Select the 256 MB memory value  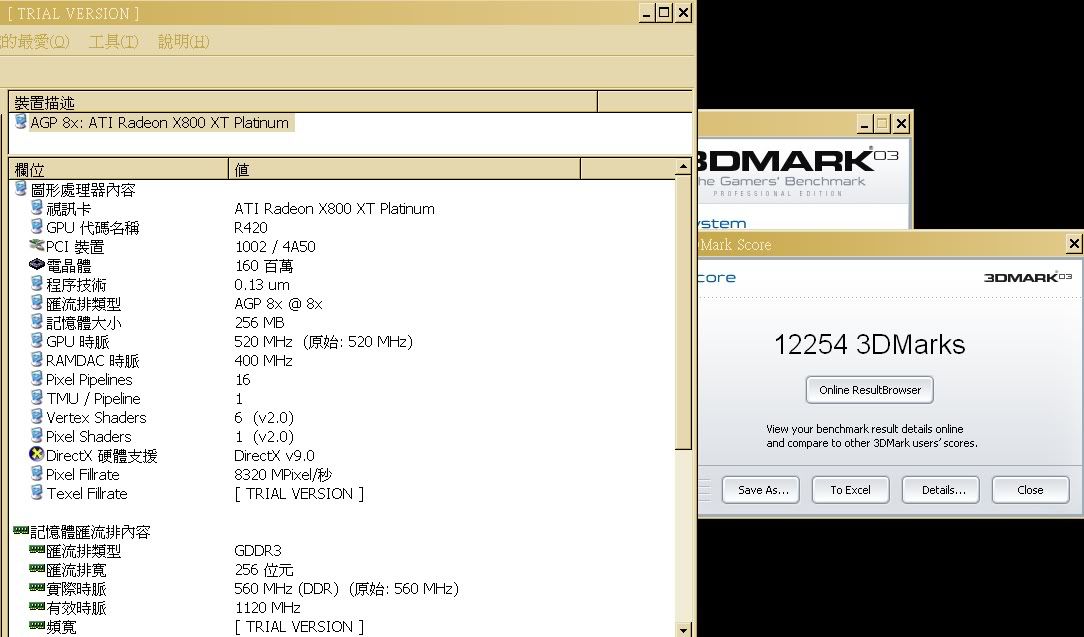coord(259,322)
